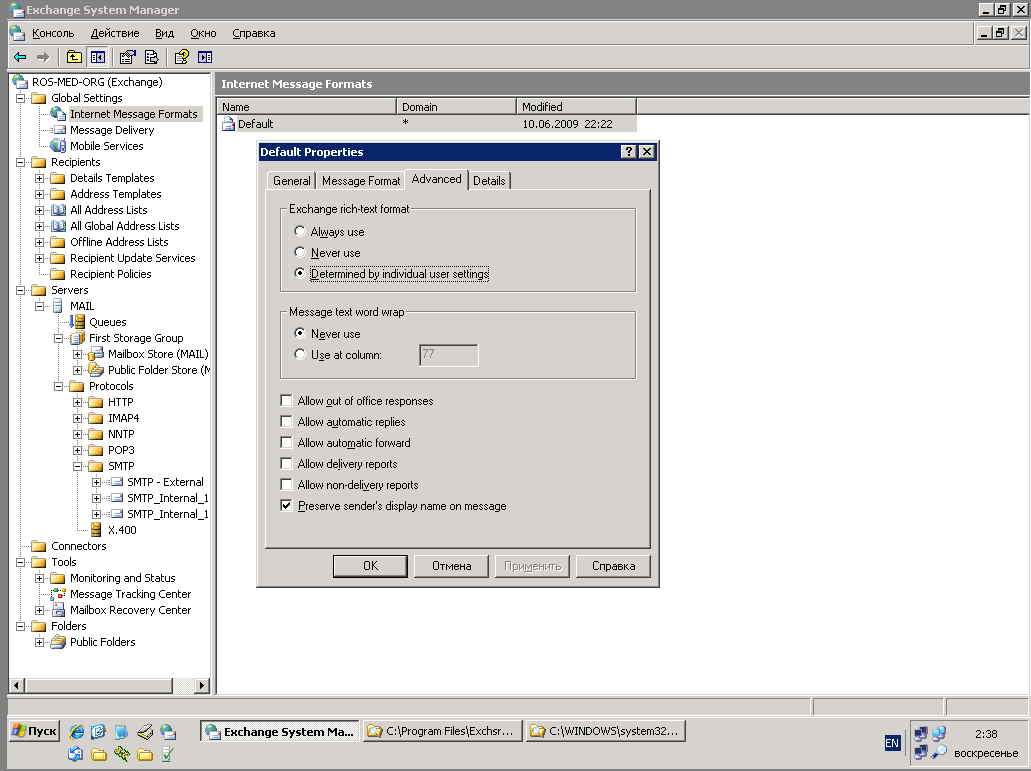Select the Queues node icon
This screenshot has height=771, width=1031.
click(78, 322)
